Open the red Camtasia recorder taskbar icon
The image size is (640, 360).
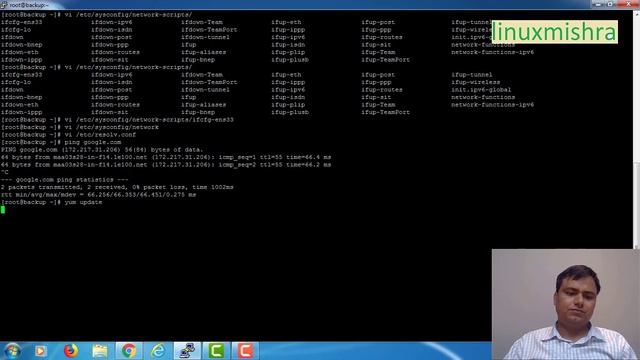pyautogui.click(x=245, y=351)
